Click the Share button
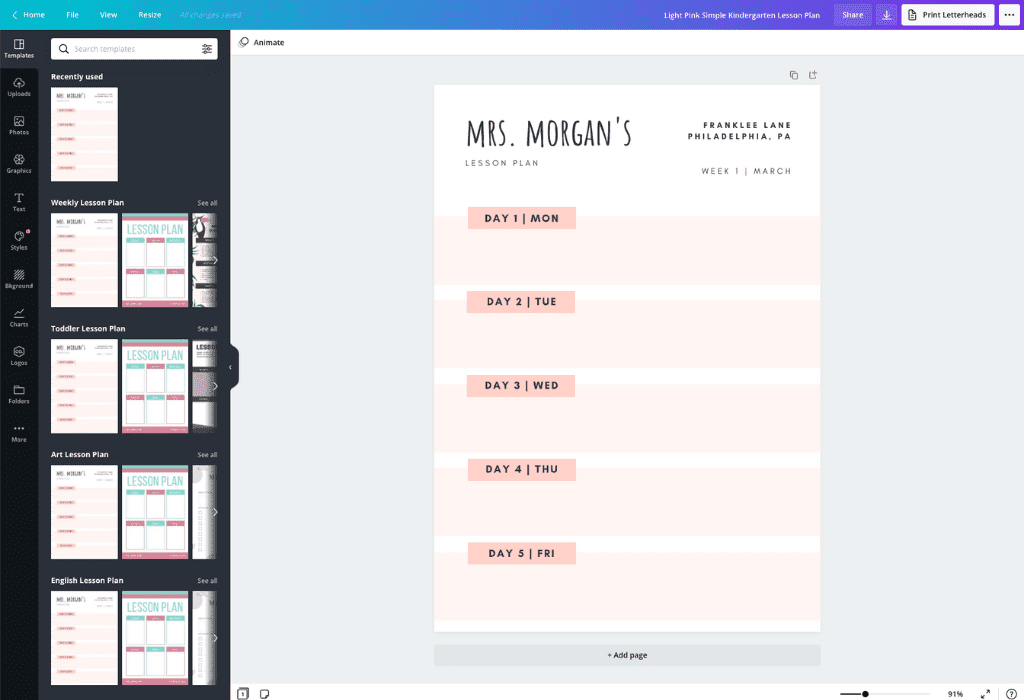The image size is (1024, 700). [852, 14]
